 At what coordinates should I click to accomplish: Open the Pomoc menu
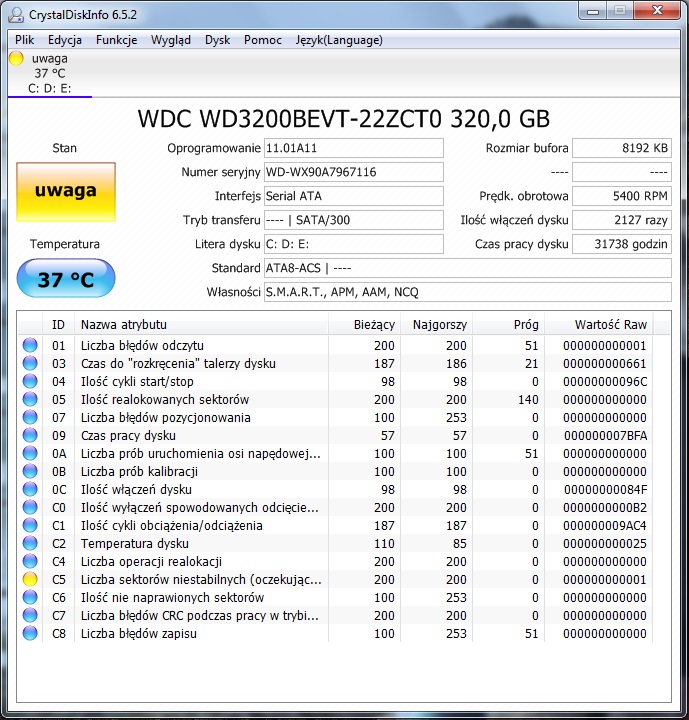263,40
